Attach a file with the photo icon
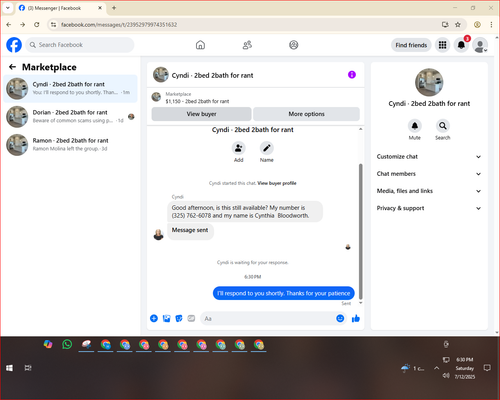Screen dimensions: 500x400 point(166,318)
